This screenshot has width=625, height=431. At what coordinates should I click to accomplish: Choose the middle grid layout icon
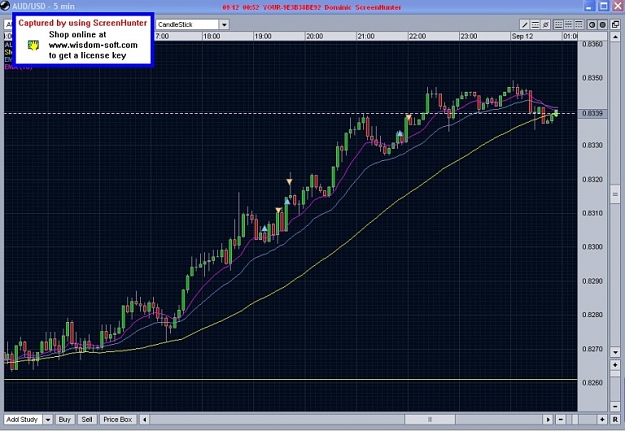(x=568, y=25)
